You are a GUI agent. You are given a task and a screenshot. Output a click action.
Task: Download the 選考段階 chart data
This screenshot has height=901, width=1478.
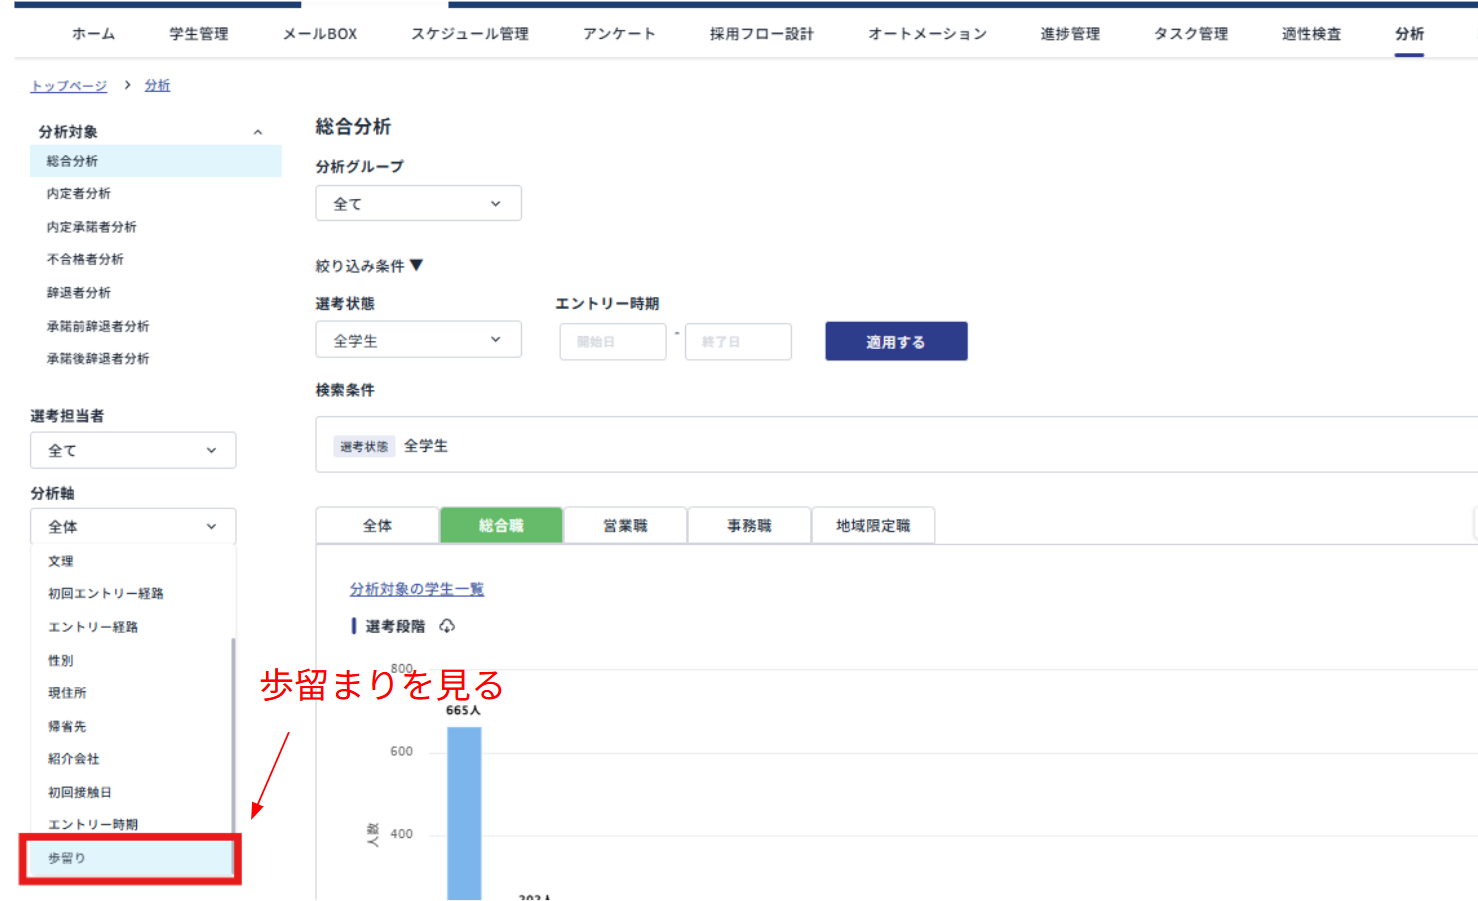tap(447, 625)
